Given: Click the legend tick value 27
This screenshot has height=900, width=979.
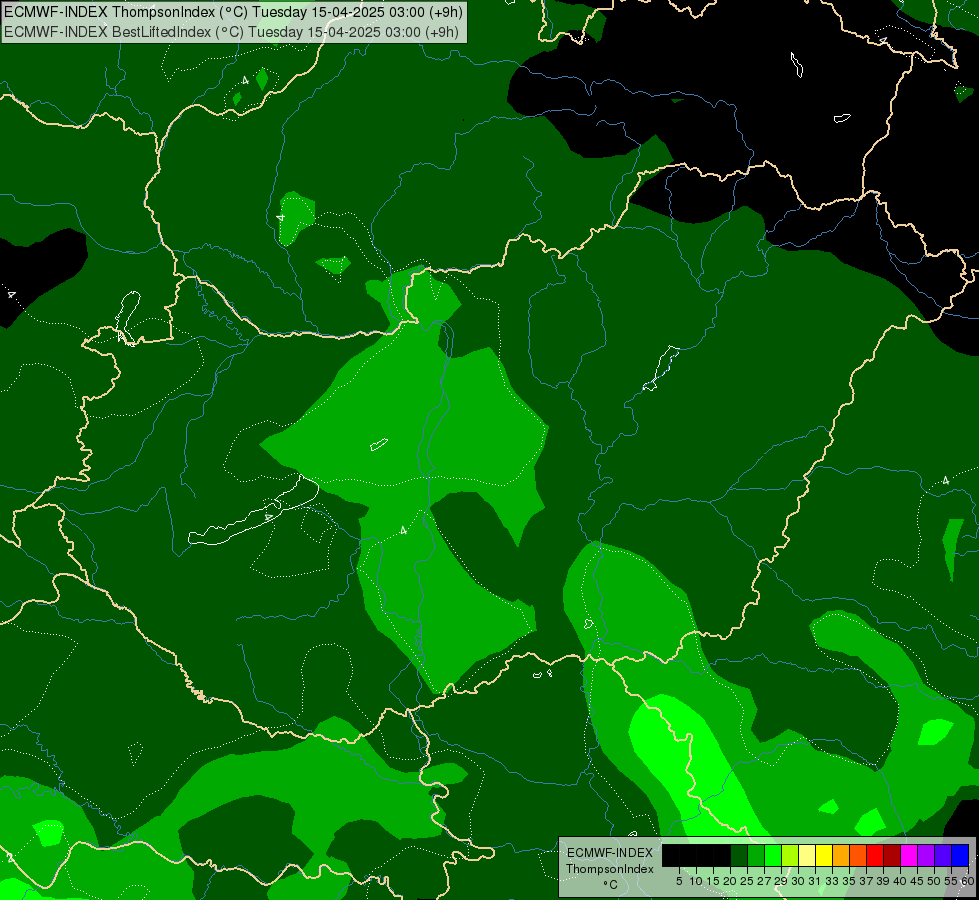Looking at the screenshot, I should (764, 881).
